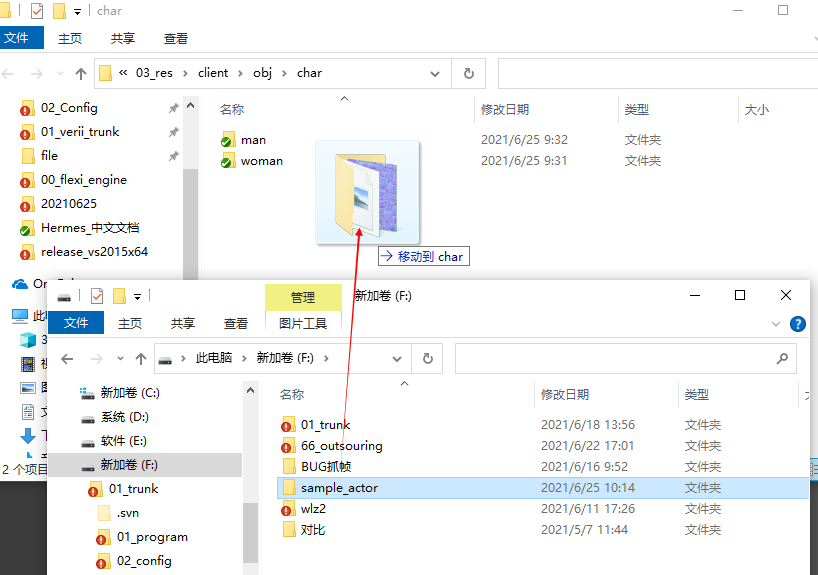Expand the ribbon with the chevron beside Help
Viewport: 818px width, 575px height.
pyautogui.click(x=776, y=324)
